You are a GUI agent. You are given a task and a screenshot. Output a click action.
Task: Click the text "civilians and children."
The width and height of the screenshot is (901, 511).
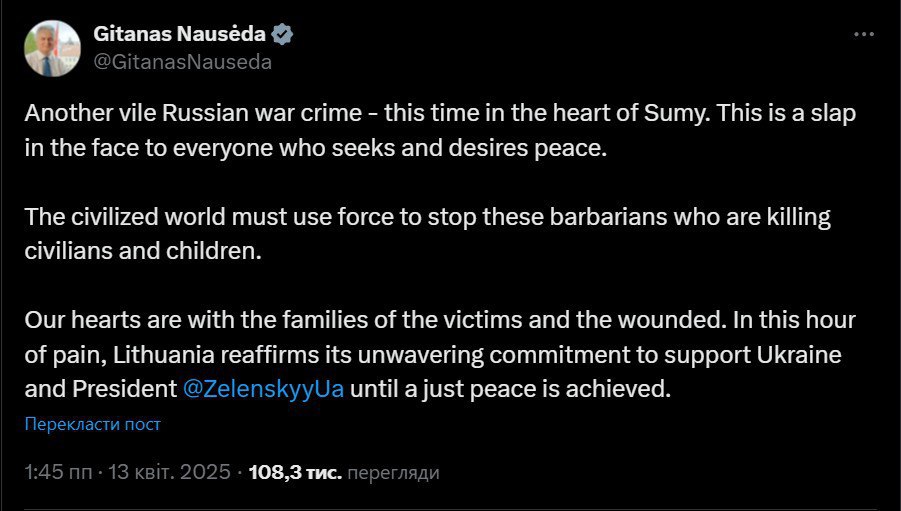(142, 250)
